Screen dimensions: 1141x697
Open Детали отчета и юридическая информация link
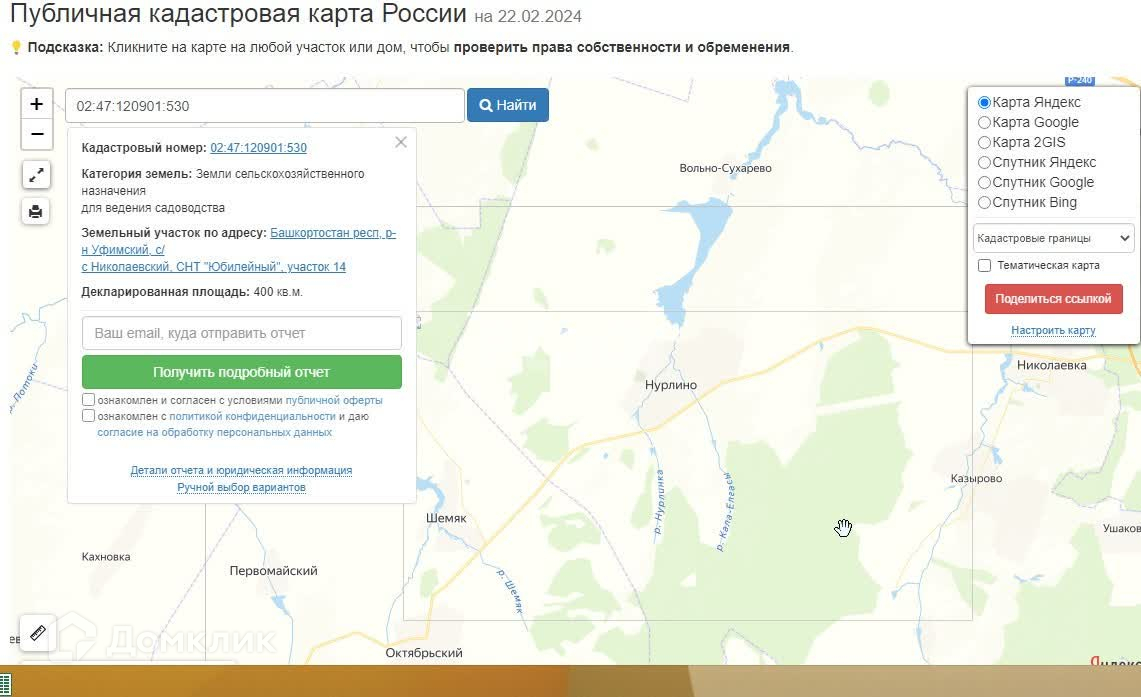tap(242, 471)
